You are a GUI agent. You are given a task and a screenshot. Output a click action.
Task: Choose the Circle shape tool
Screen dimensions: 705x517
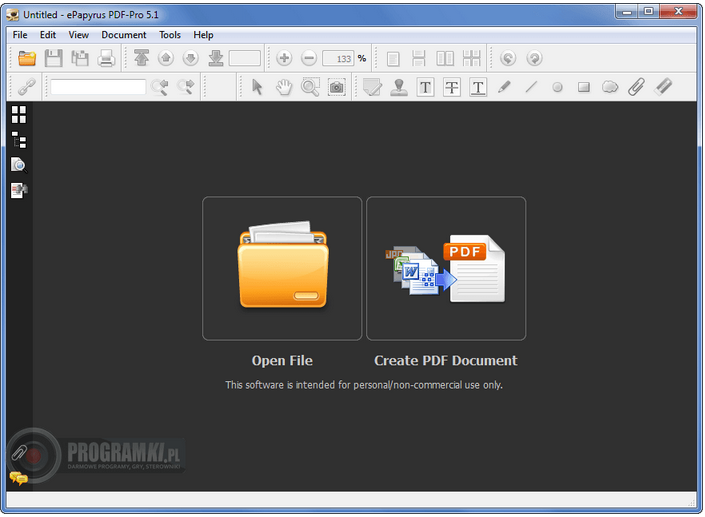point(557,87)
